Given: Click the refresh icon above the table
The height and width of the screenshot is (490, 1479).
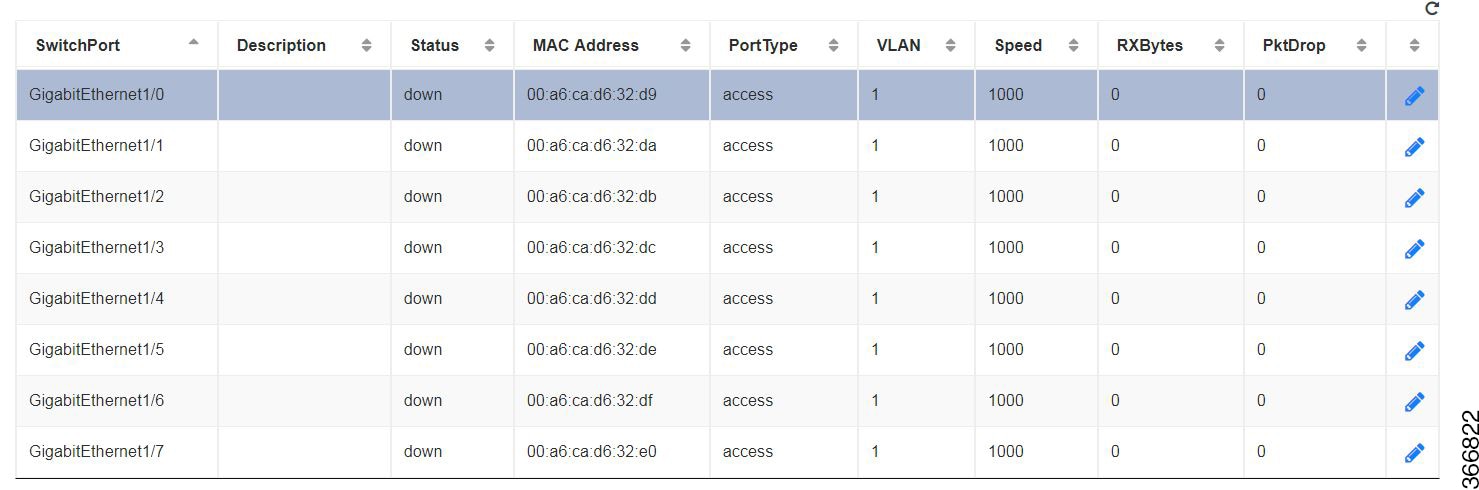Looking at the screenshot, I should tap(1432, 8).
